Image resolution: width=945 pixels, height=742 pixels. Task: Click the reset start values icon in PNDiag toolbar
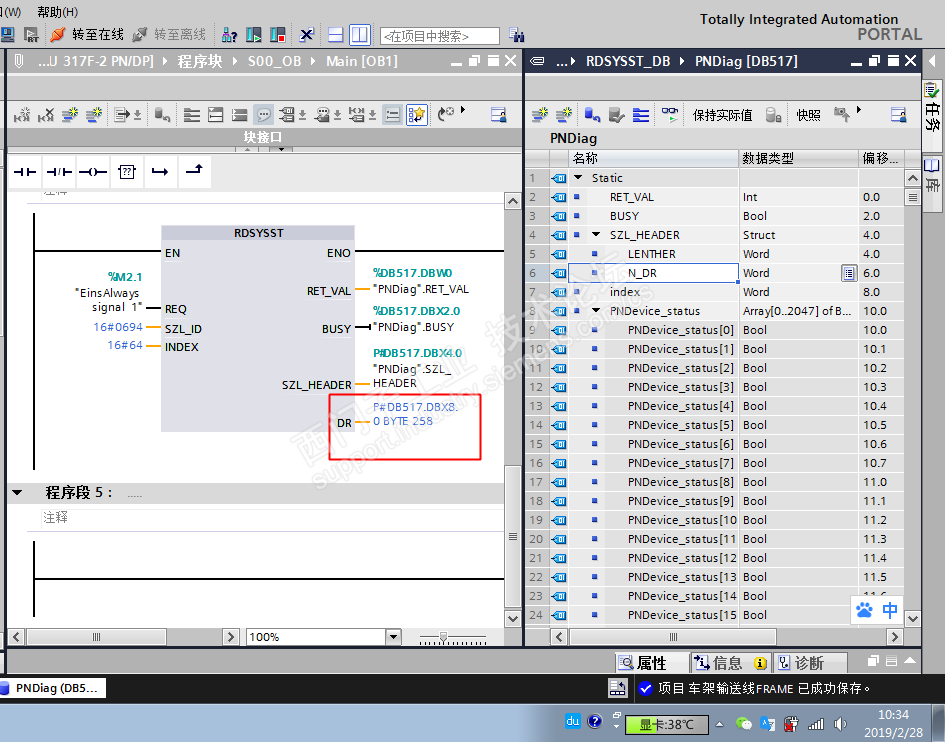coord(592,115)
